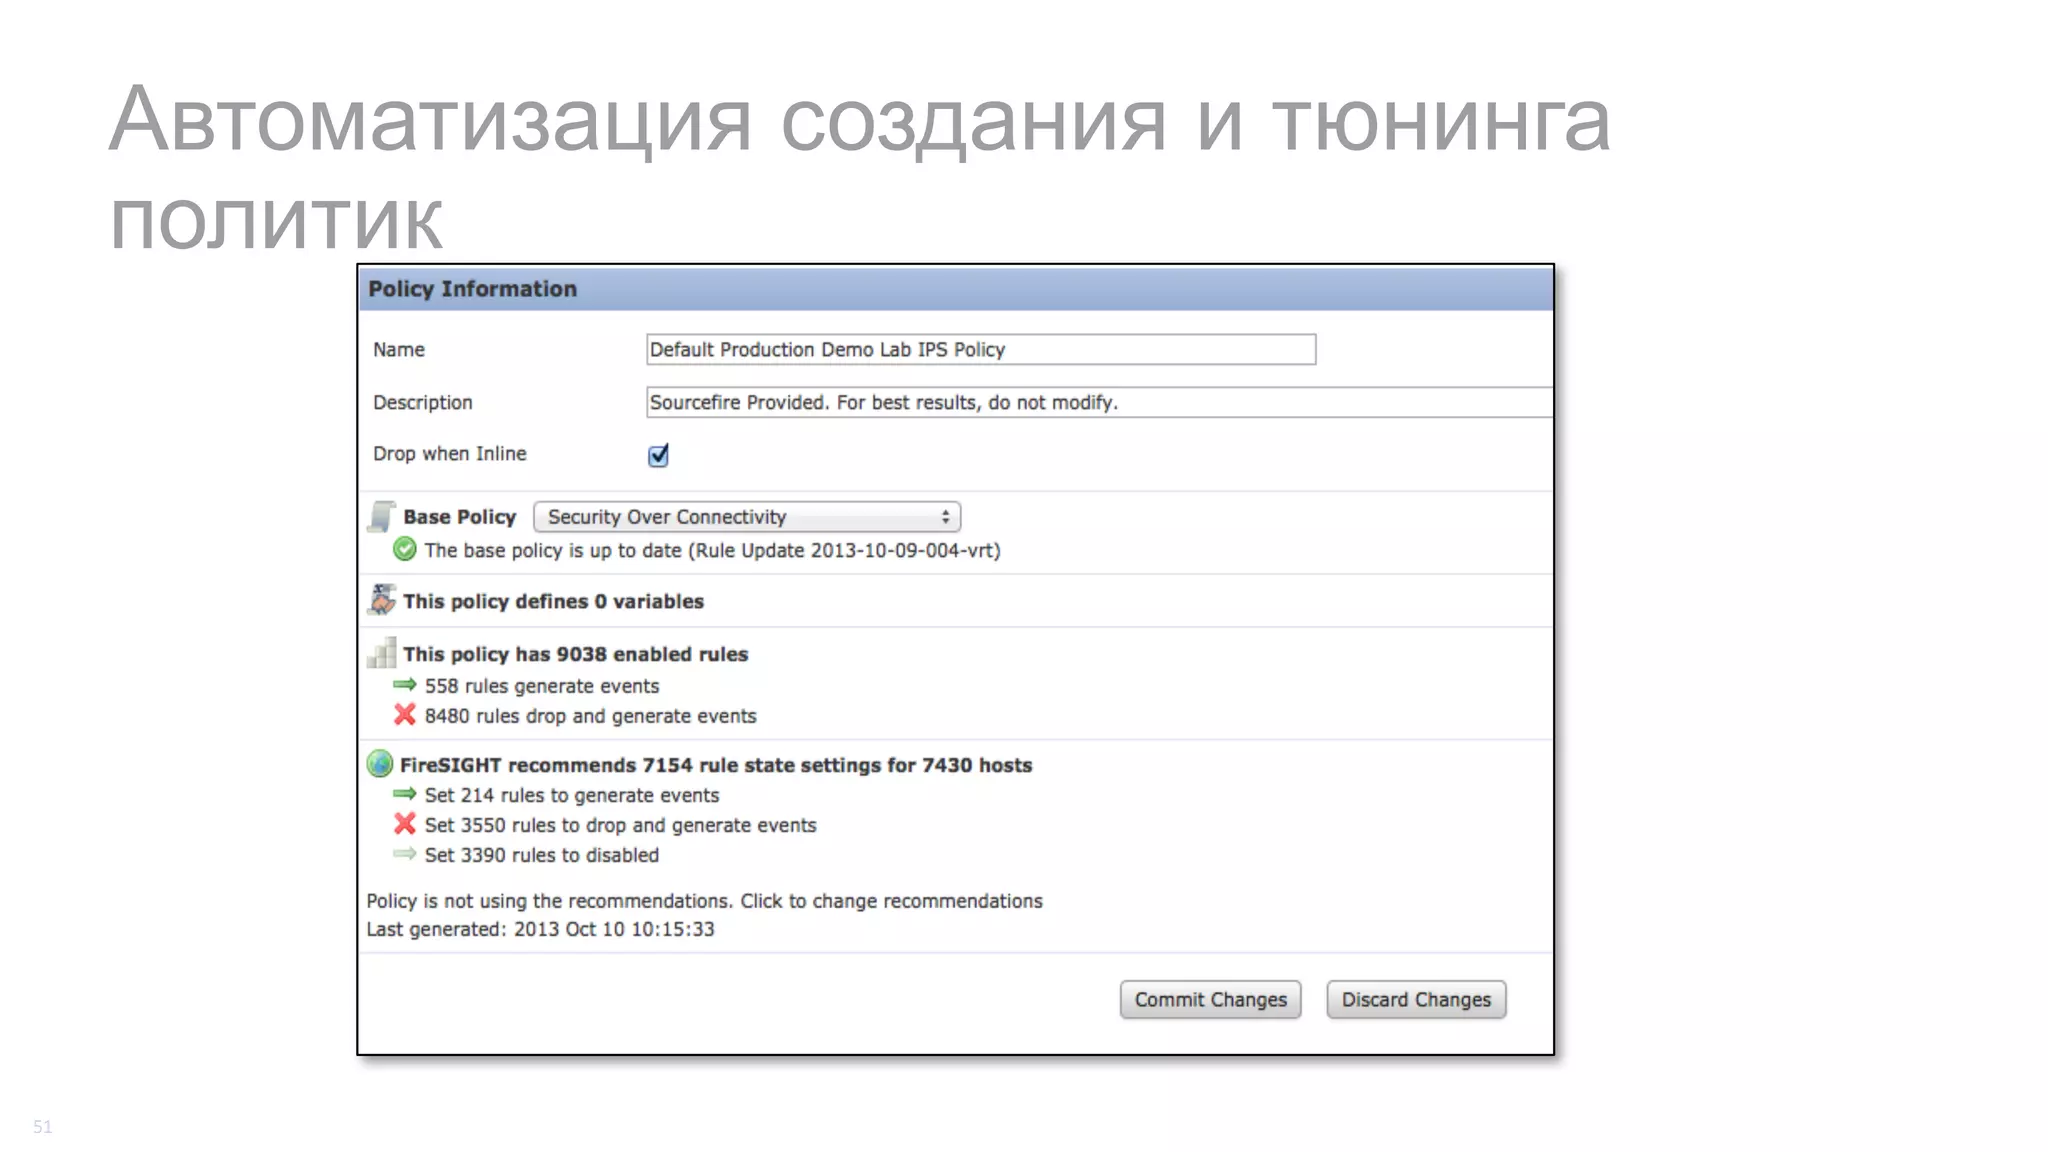Click 'Set 214 rules to generate events'
Screen dimensions: 2048x1152
572,795
